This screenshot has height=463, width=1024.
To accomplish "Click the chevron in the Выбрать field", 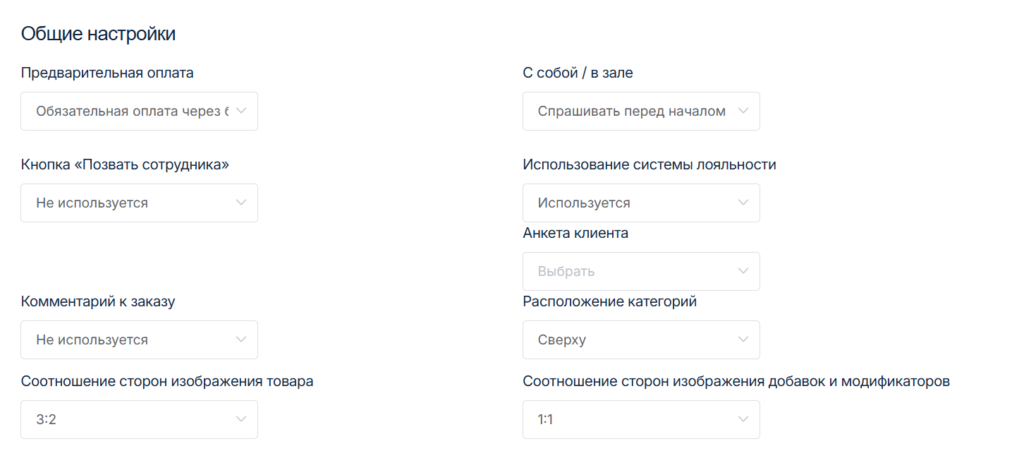I will tap(742, 271).
